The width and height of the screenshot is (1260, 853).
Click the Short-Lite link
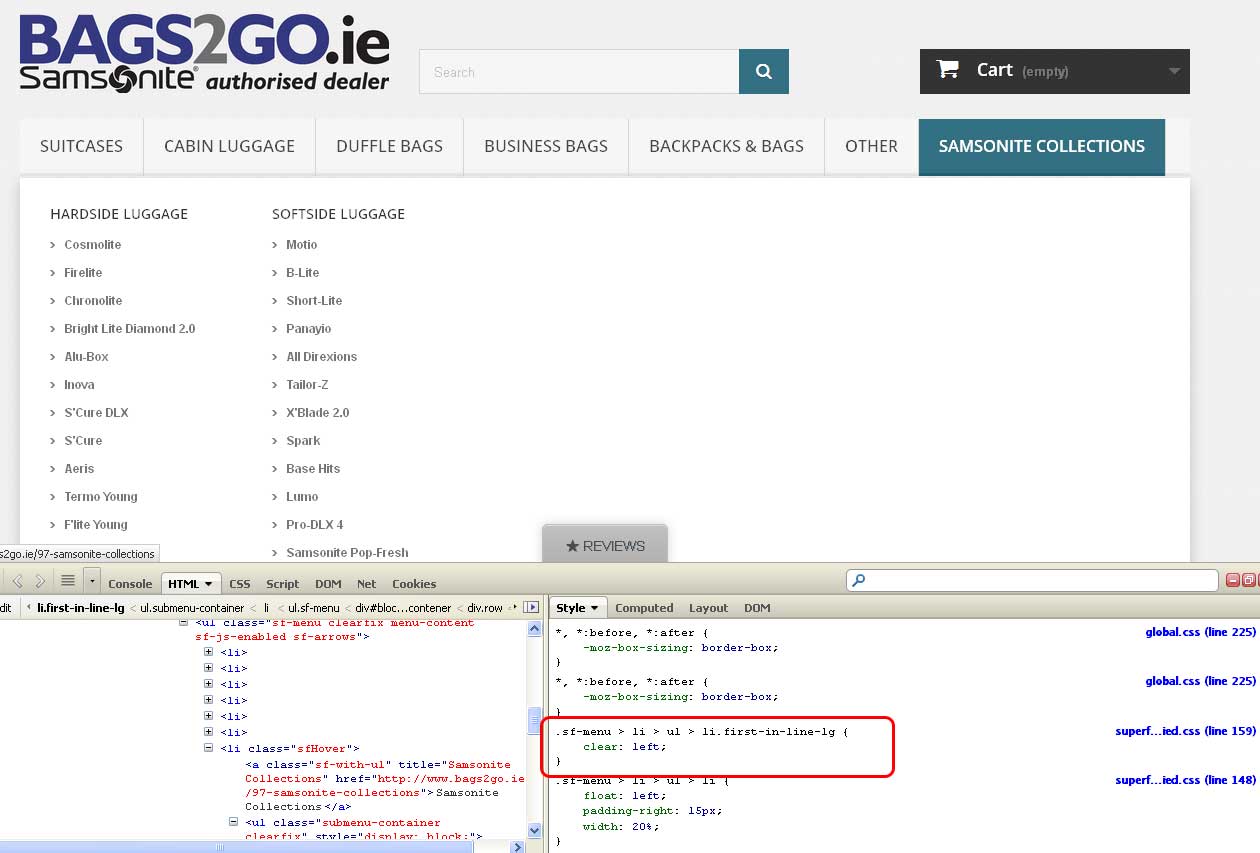point(314,300)
